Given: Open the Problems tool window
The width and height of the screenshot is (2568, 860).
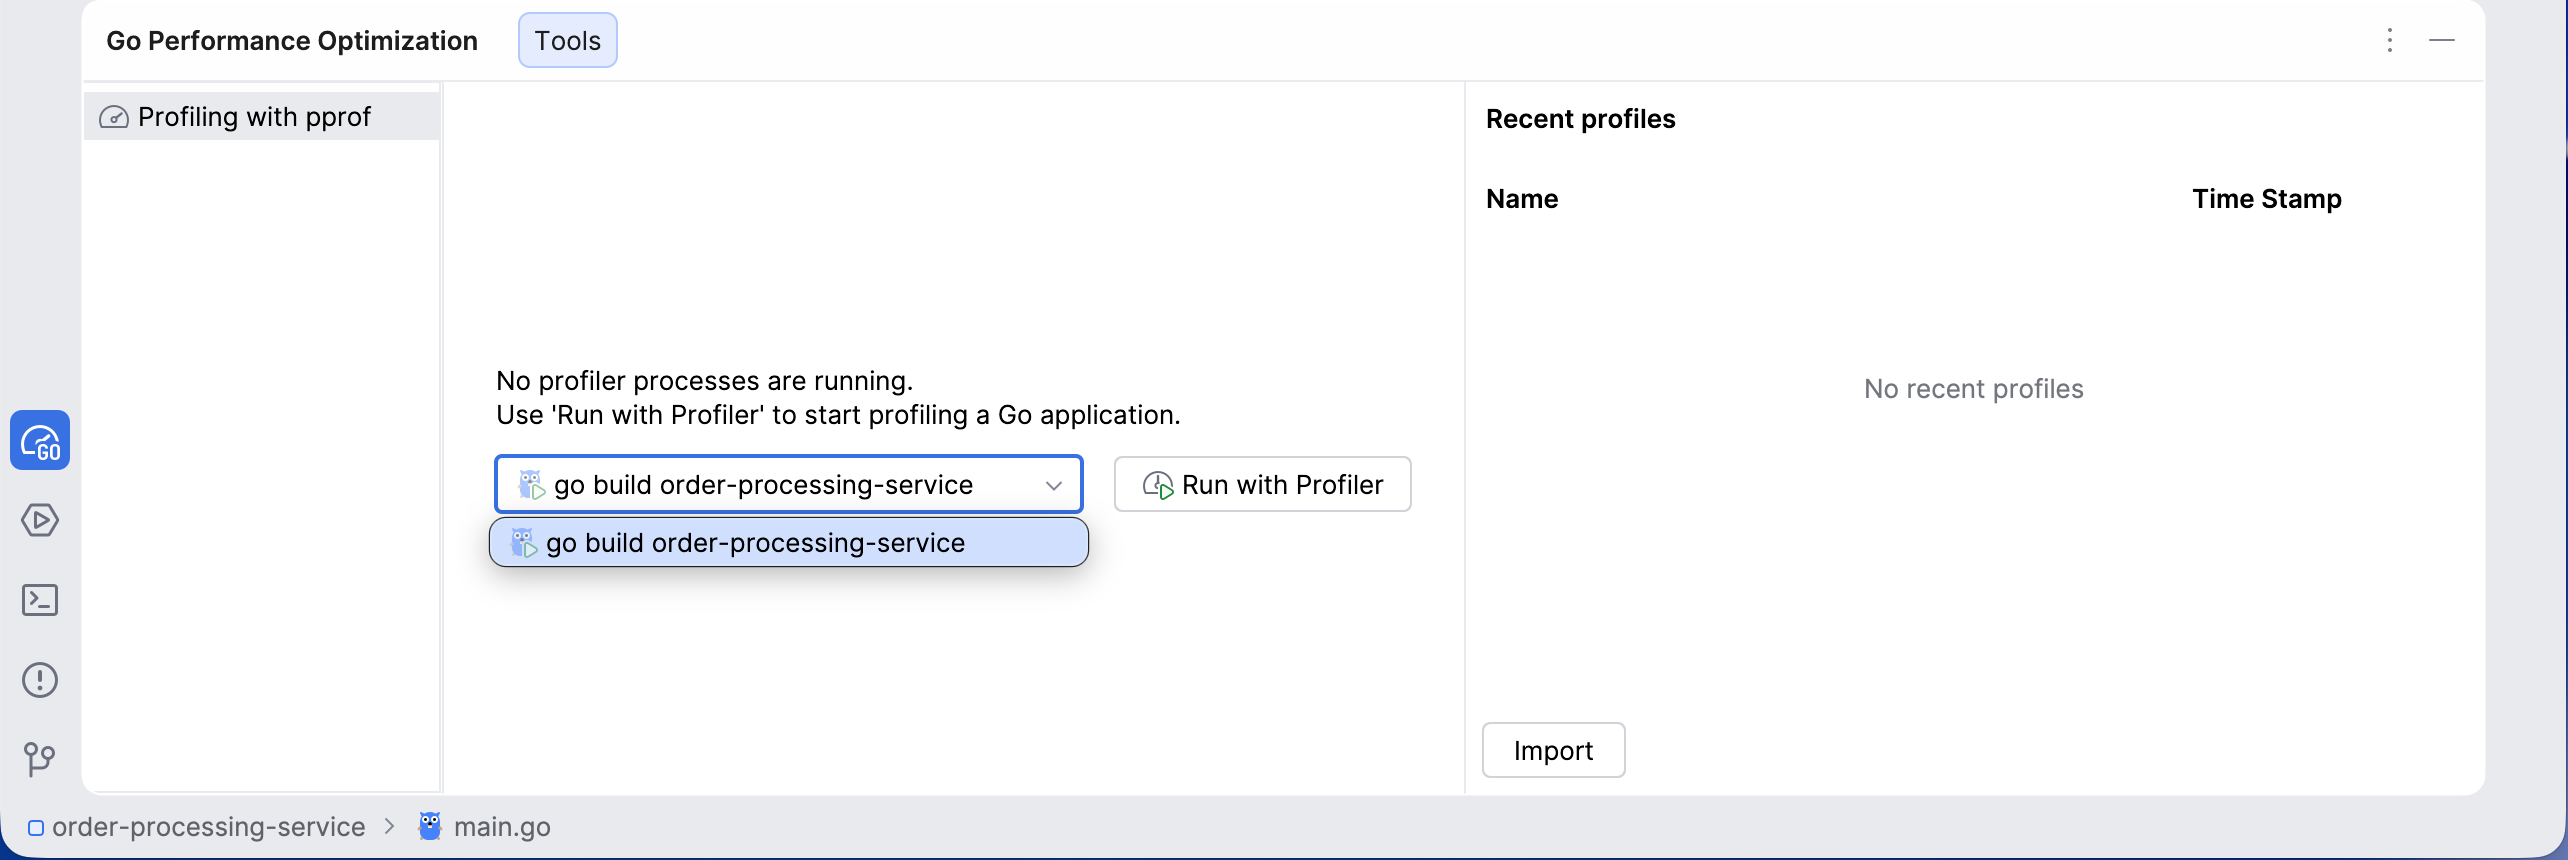Looking at the screenshot, I should point(40,680).
